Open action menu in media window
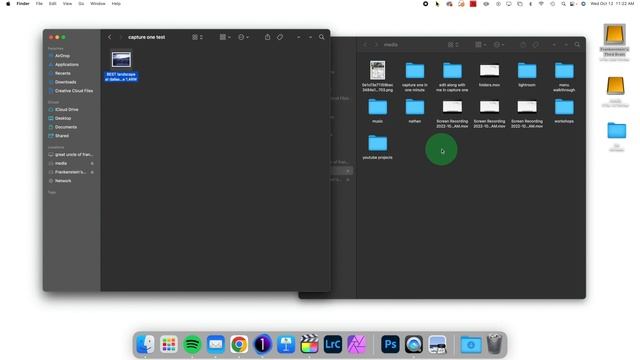This screenshot has height=360, width=640. 499,44
